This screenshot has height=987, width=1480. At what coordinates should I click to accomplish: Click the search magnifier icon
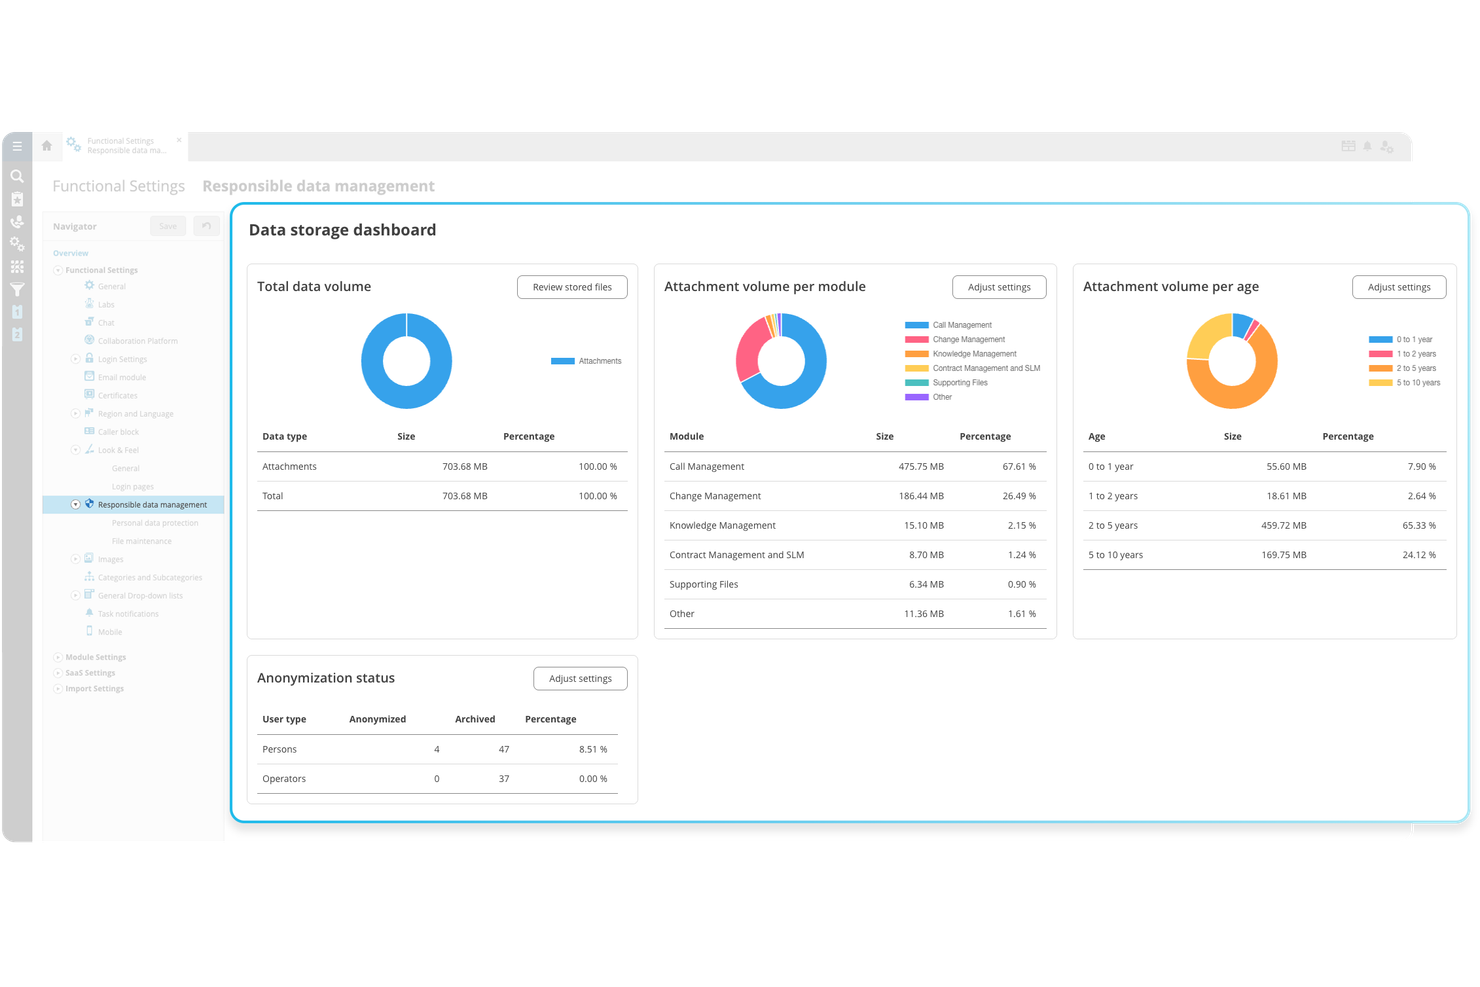click(x=17, y=176)
